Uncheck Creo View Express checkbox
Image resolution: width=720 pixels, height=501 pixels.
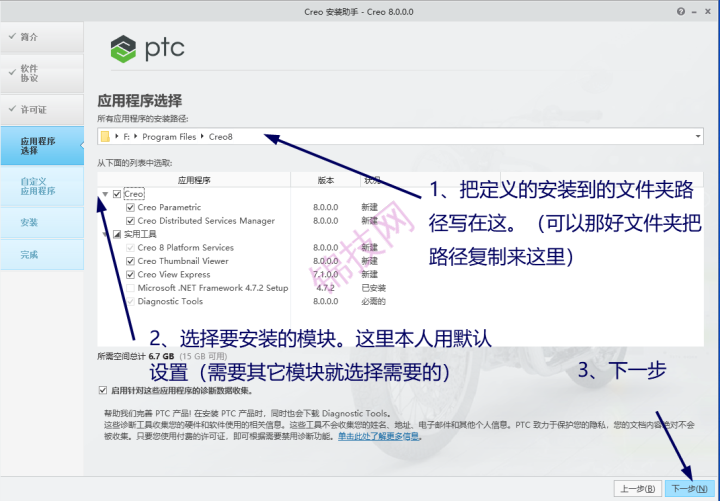(x=130, y=275)
